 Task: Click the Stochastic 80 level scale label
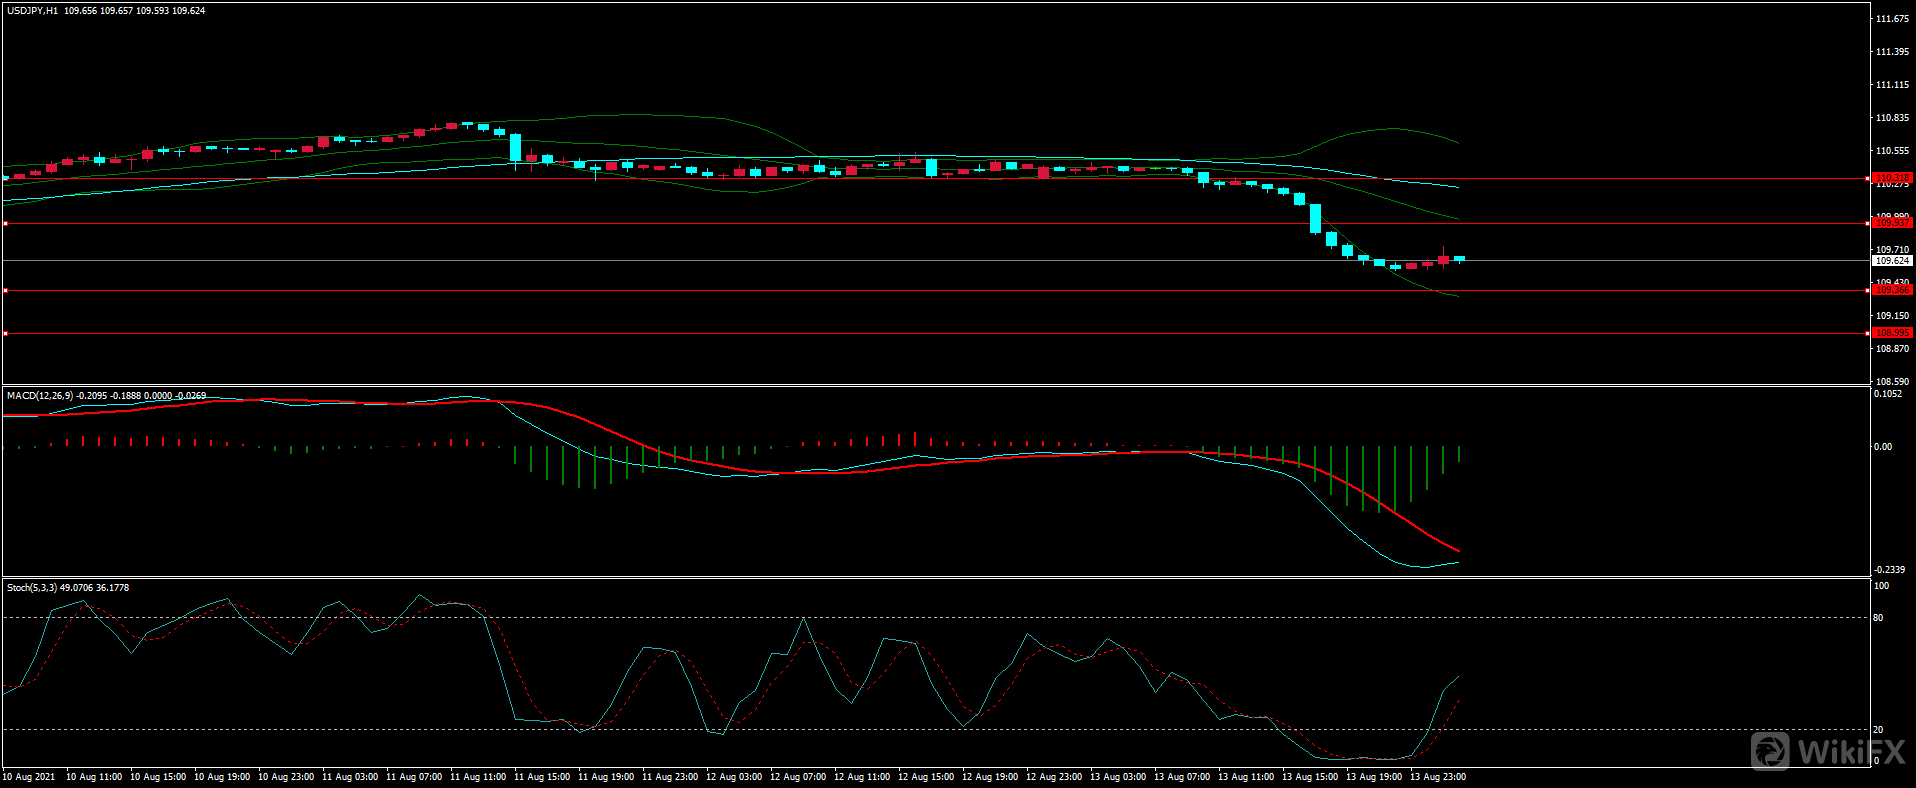tap(1878, 618)
